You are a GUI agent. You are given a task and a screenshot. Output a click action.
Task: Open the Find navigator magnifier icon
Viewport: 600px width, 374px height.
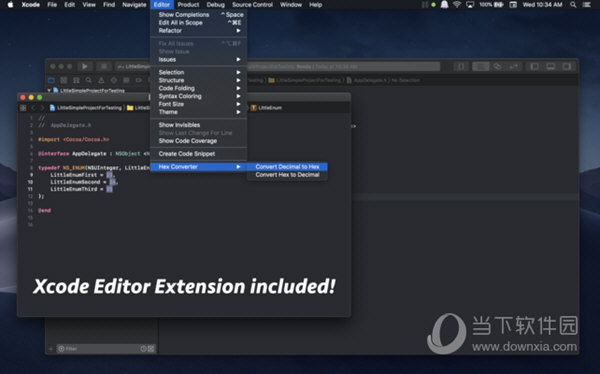pos(89,80)
